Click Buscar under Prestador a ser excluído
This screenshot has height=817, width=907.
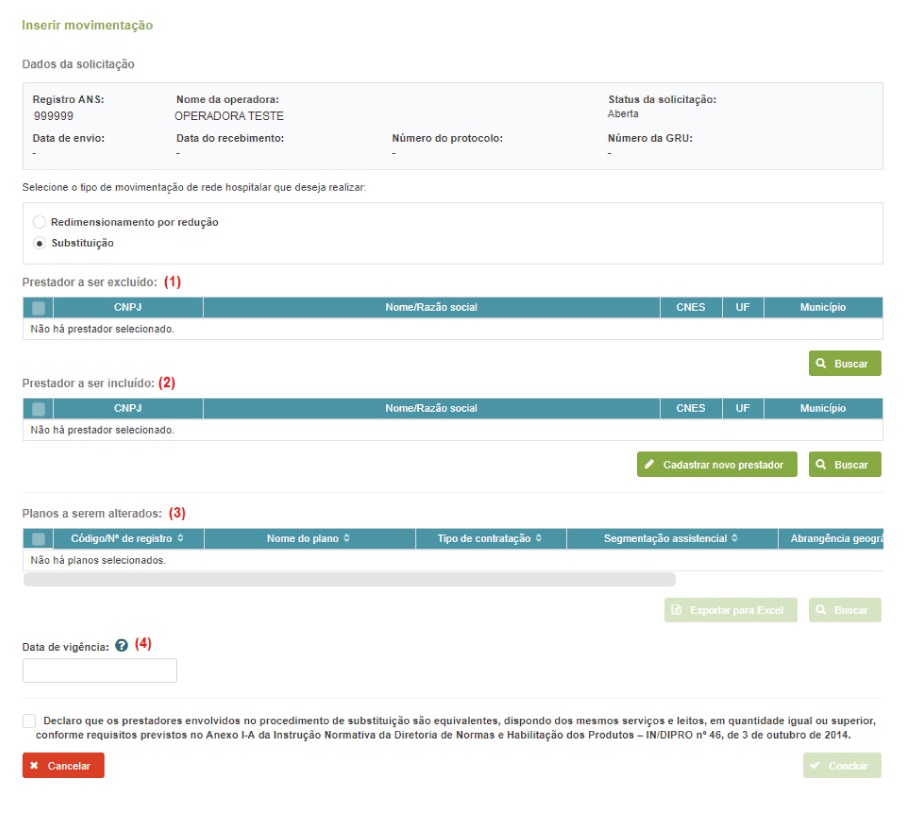click(845, 364)
